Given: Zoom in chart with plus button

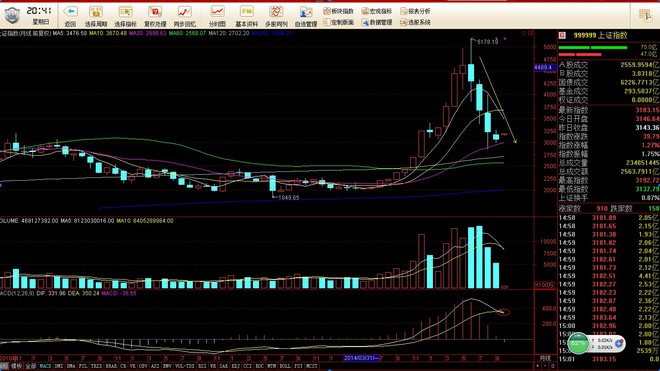Looking at the screenshot, I should tap(538, 366).
